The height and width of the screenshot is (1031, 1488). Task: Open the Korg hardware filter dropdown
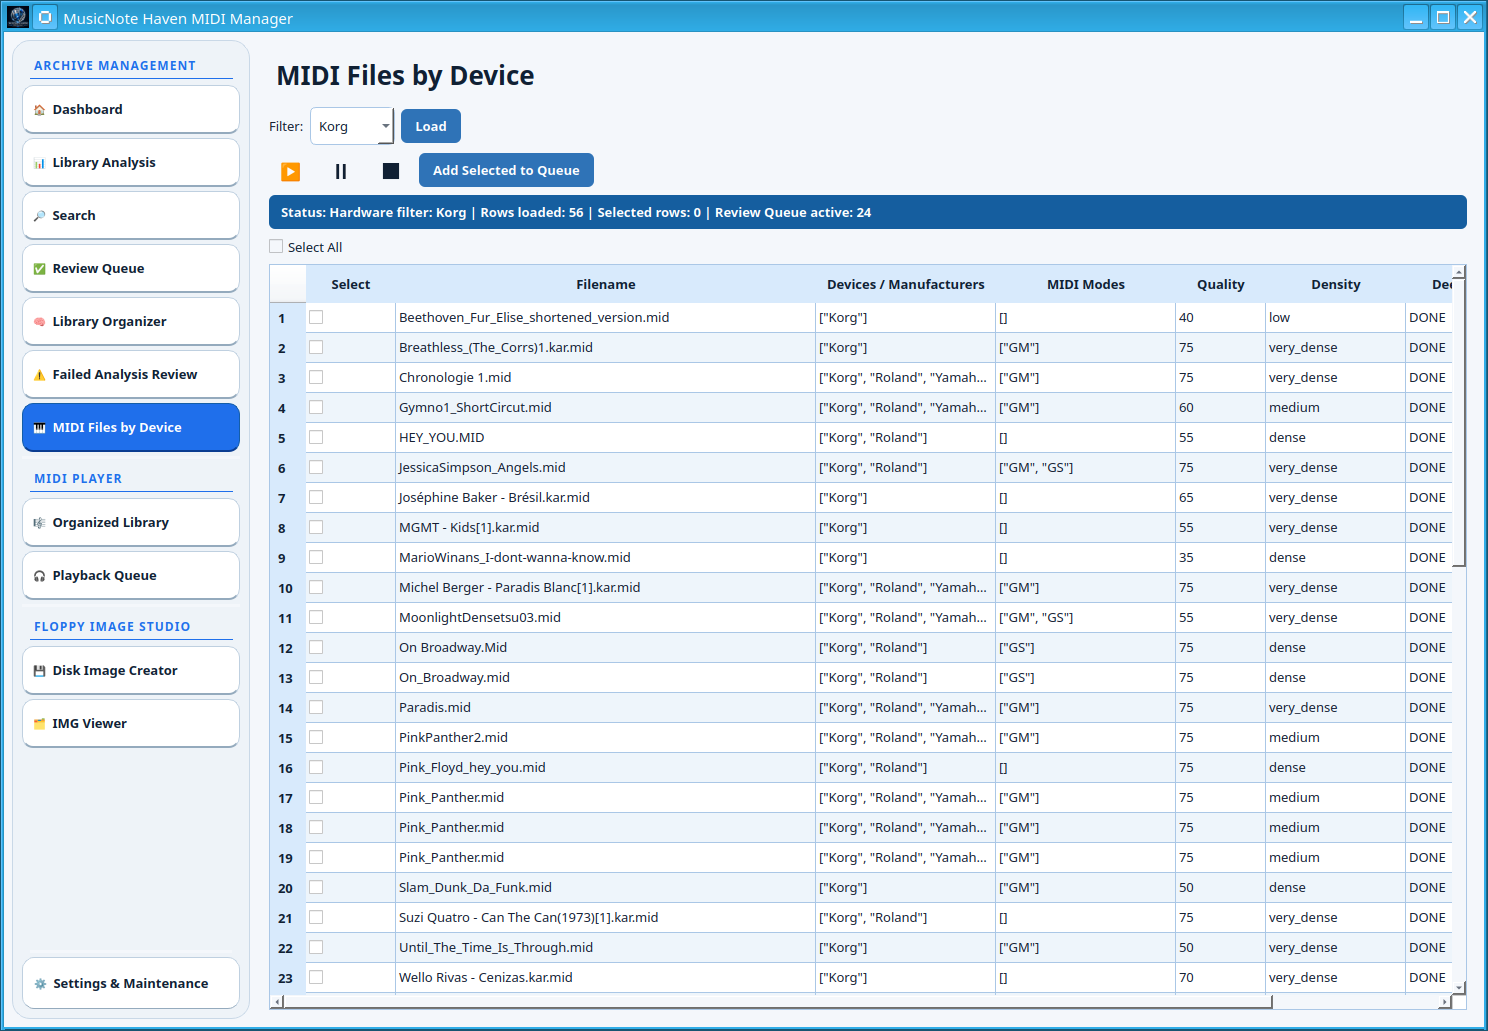[x=352, y=126]
